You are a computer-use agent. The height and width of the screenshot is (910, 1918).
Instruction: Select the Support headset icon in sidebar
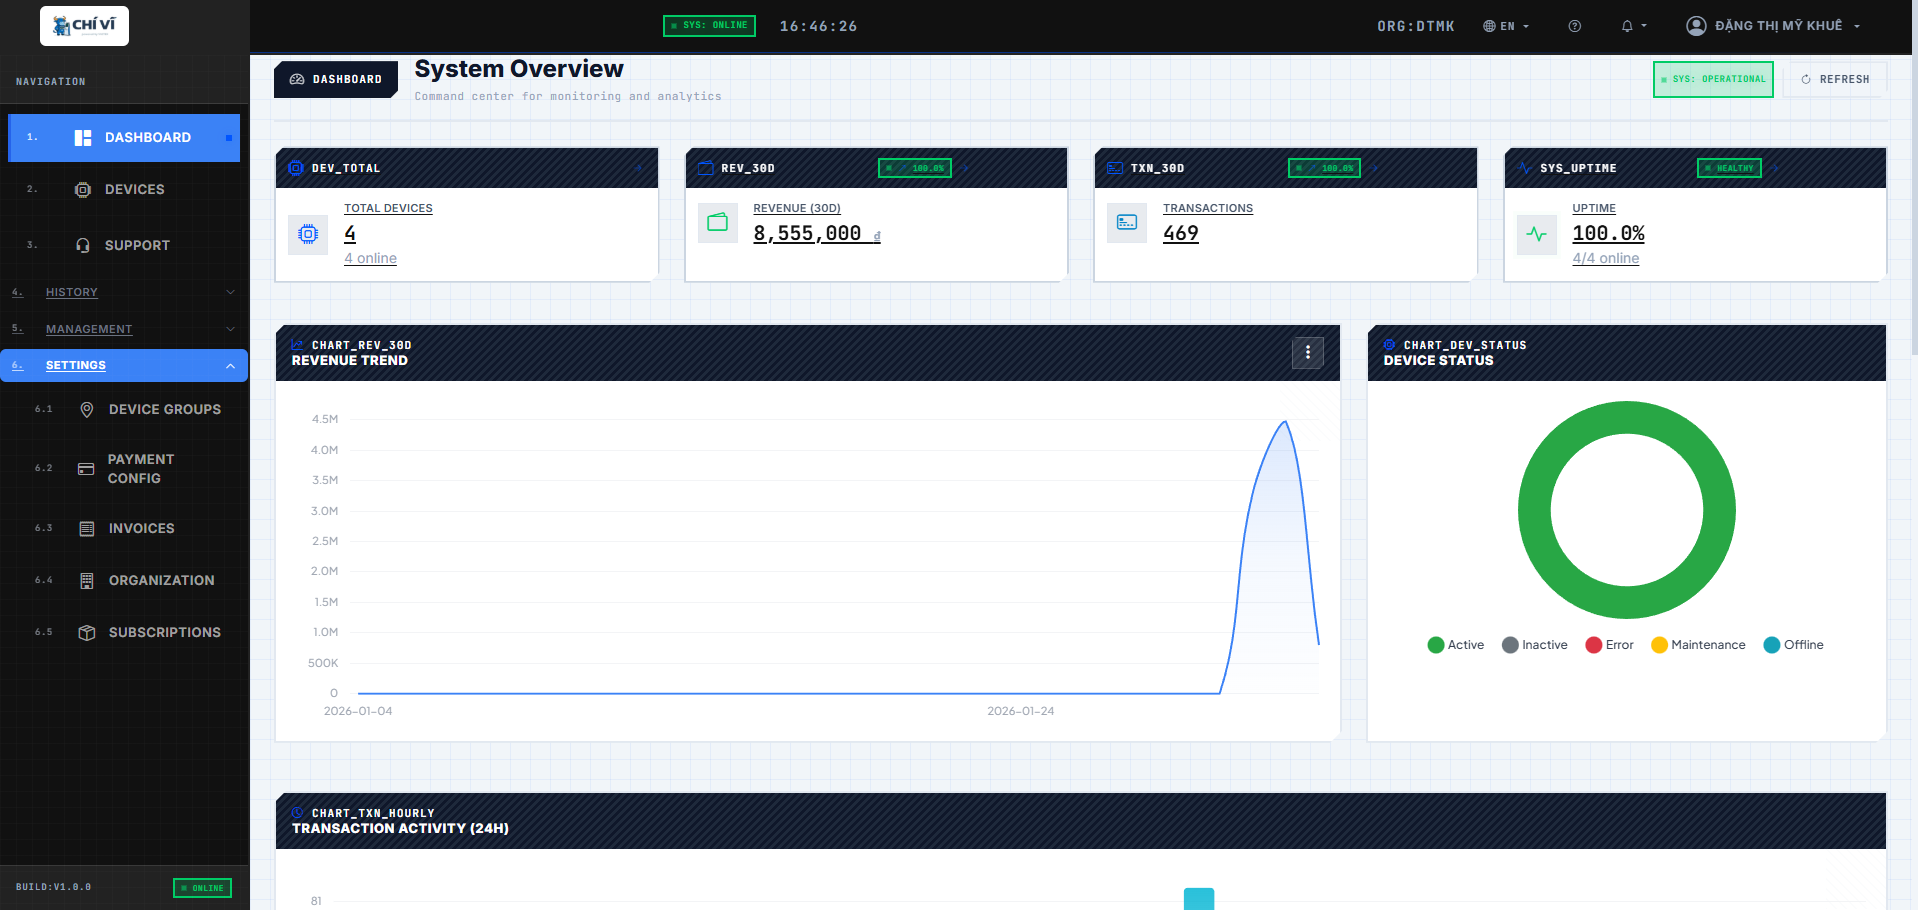tap(83, 245)
